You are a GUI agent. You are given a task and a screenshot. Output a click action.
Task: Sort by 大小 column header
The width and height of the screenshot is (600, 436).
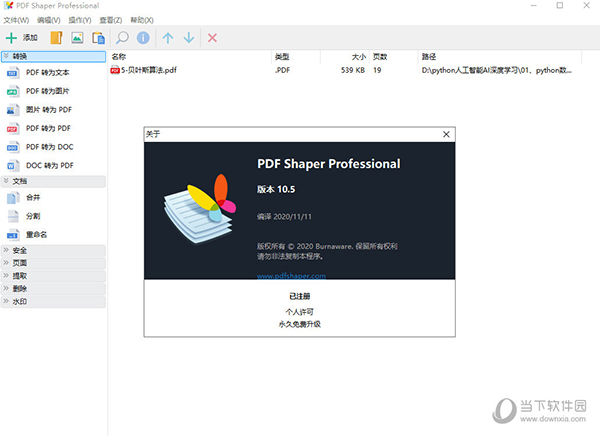(345, 57)
